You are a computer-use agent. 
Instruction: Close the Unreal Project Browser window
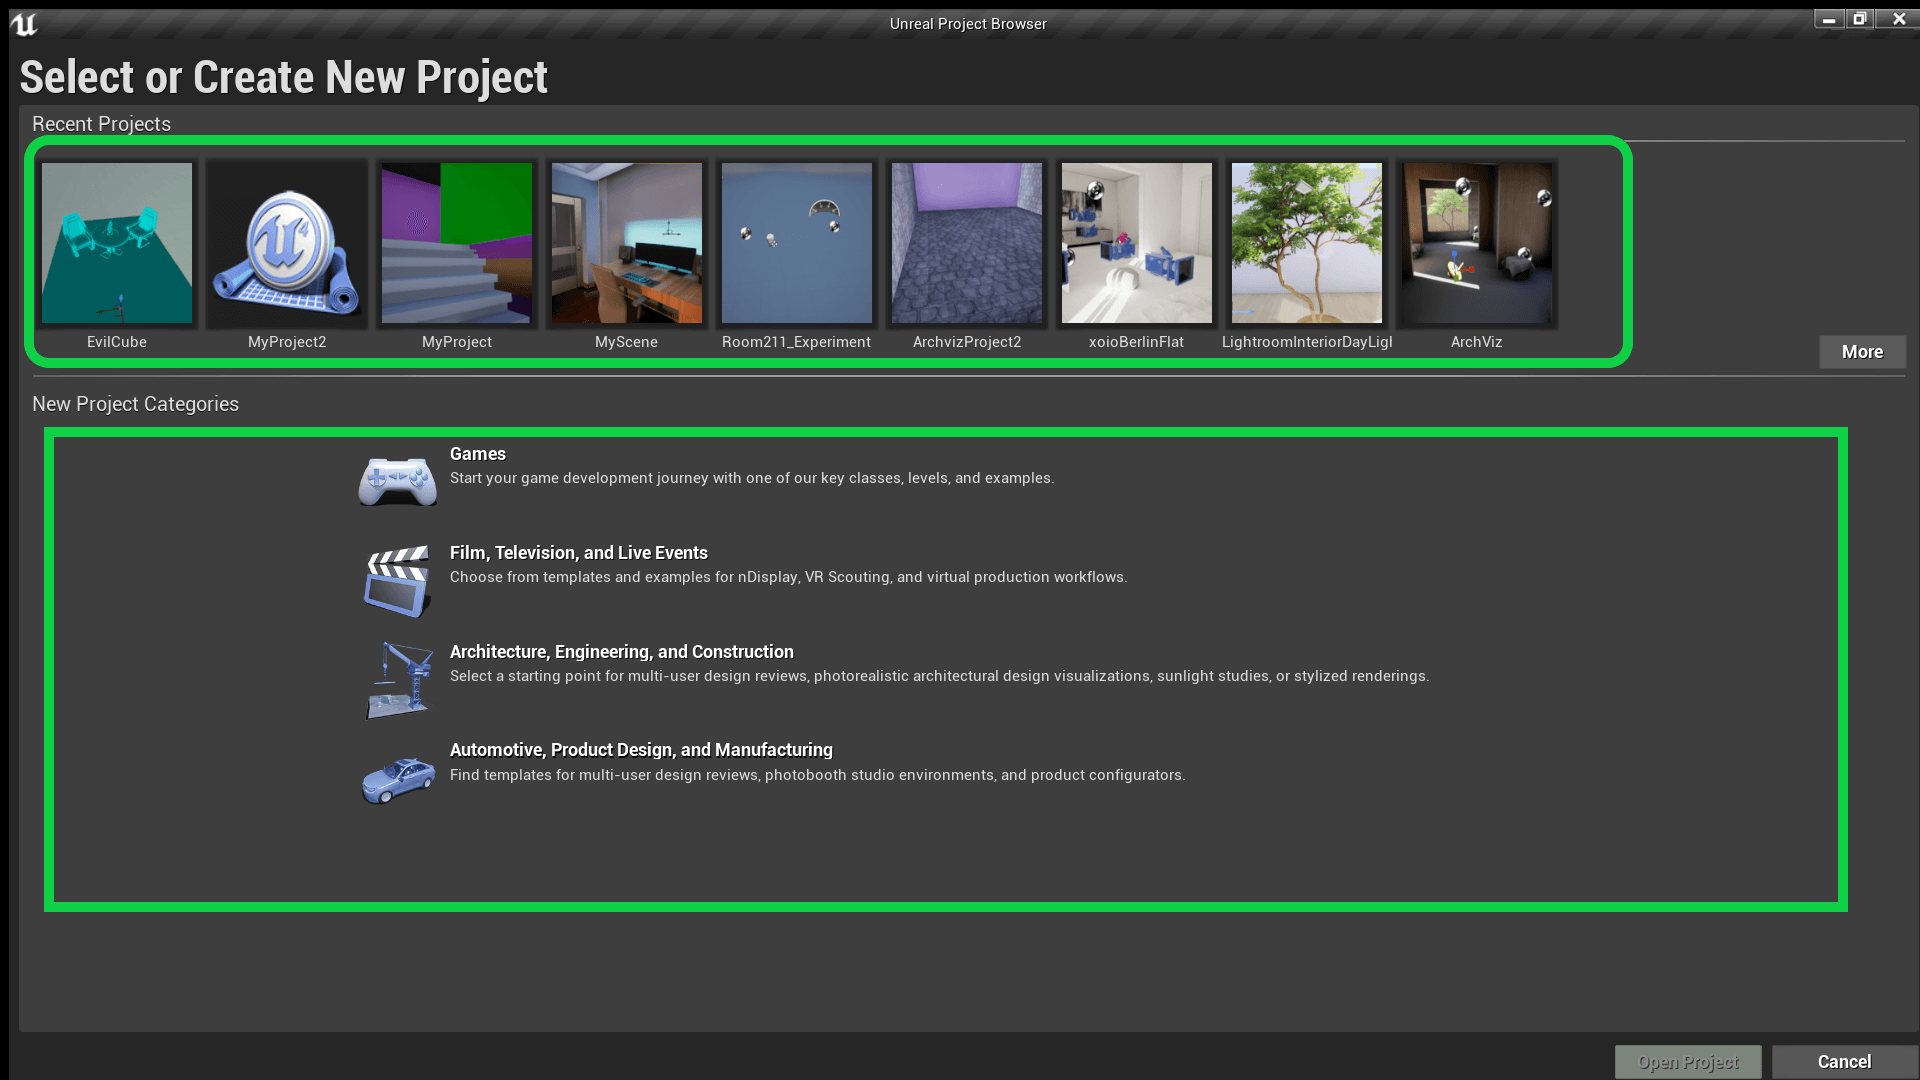1898,19
